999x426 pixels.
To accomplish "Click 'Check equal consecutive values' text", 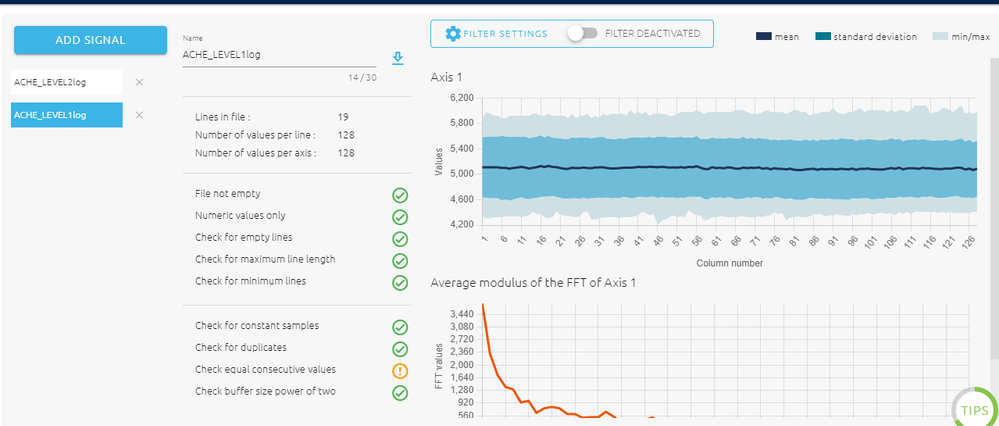I will 265,369.
